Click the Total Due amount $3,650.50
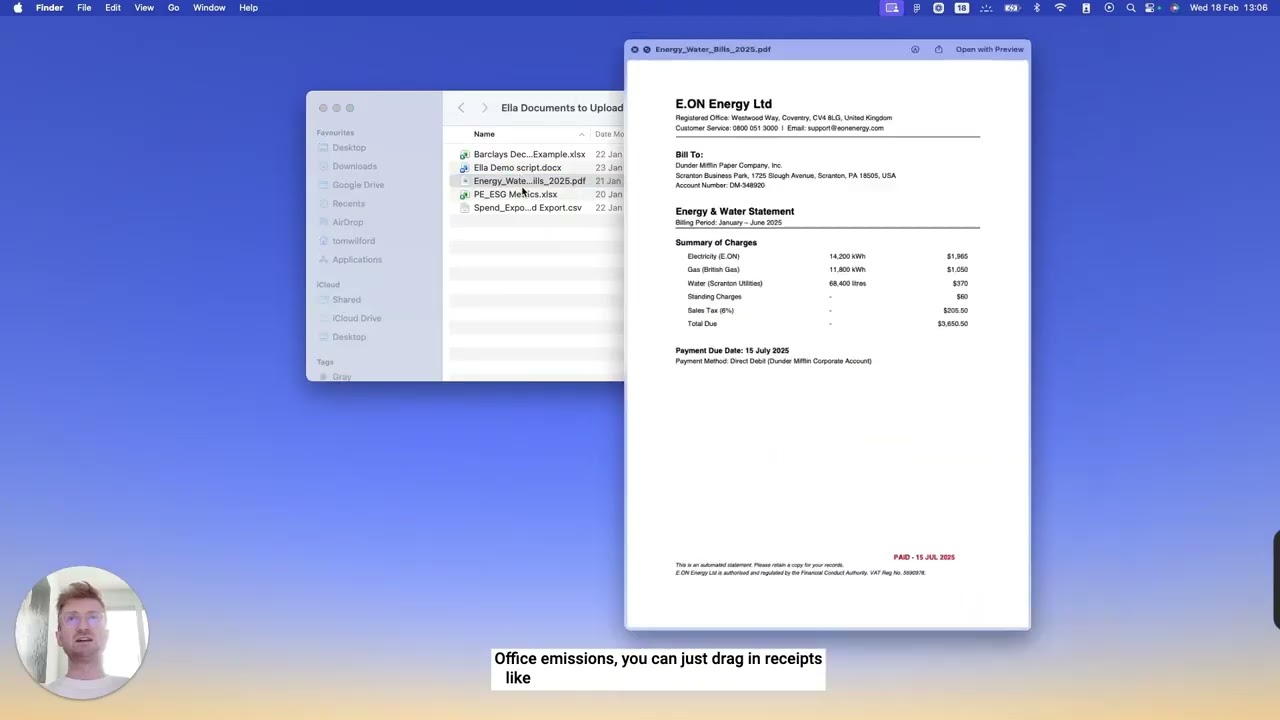The height and width of the screenshot is (720, 1280). pyautogui.click(x=952, y=324)
